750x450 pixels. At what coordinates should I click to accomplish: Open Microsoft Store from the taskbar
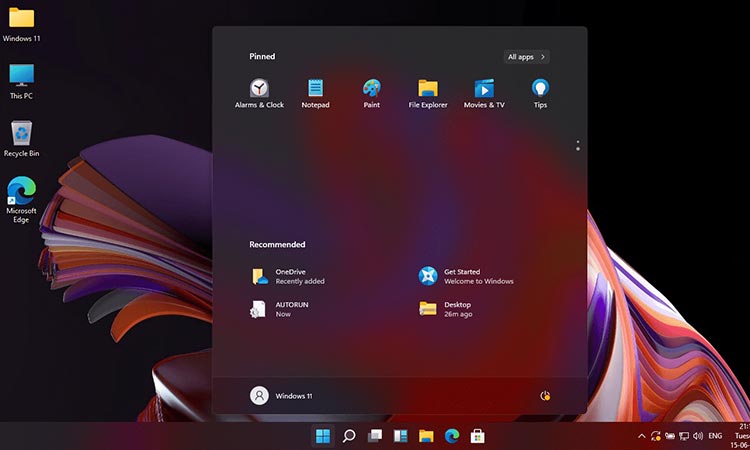coord(477,436)
